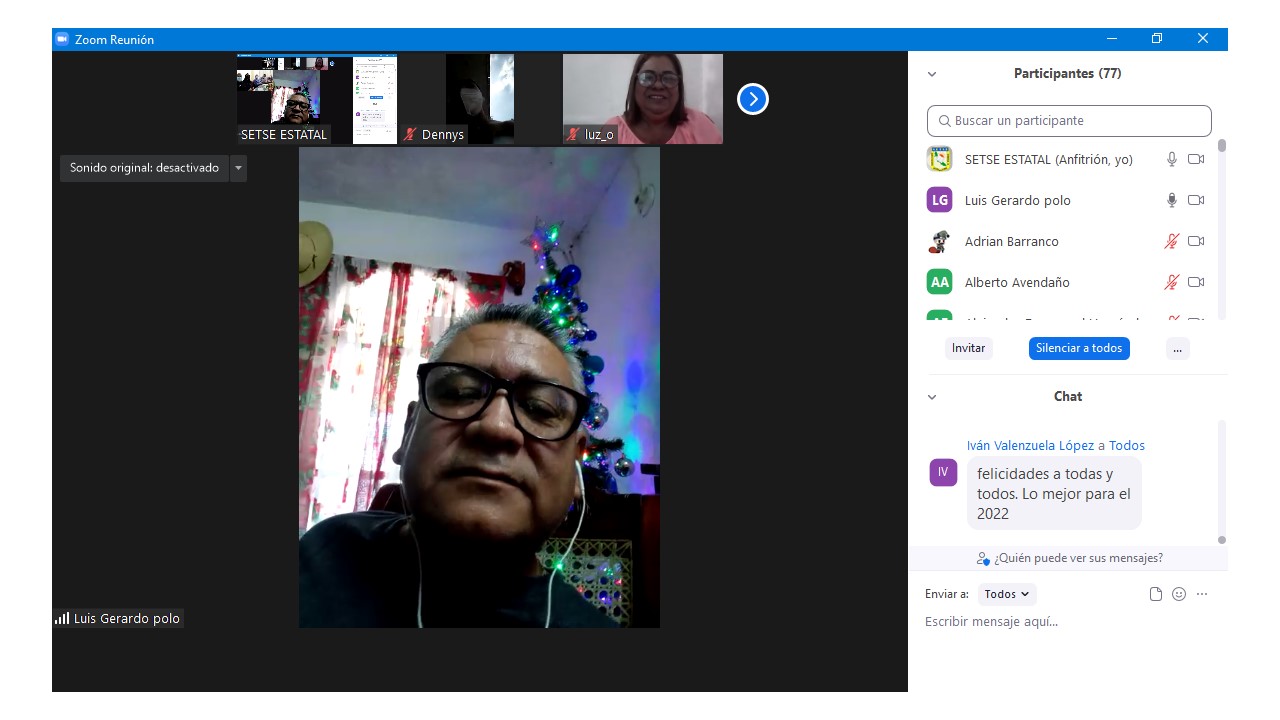Collapse the Participantes panel chevron
The height and width of the screenshot is (720, 1280).
click(x=932, y=74)
